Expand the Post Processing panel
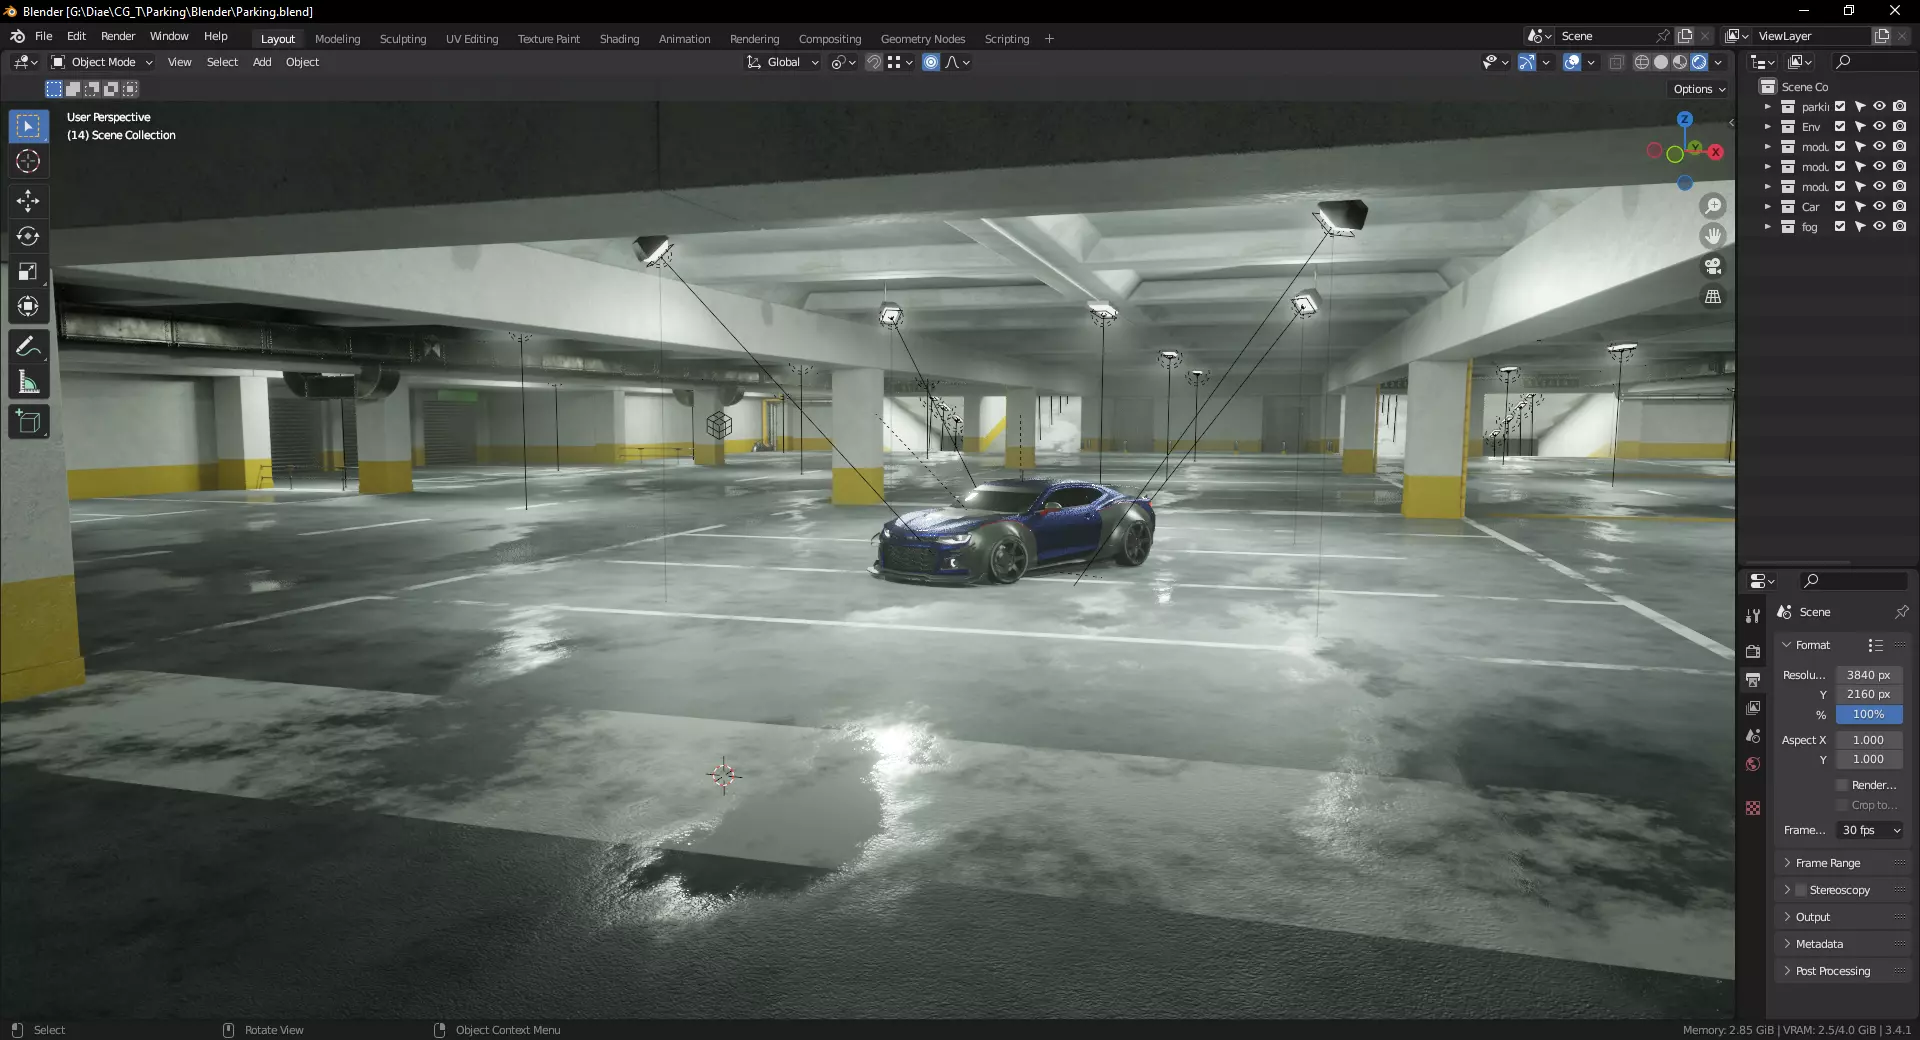 (x=1832, y=971)
